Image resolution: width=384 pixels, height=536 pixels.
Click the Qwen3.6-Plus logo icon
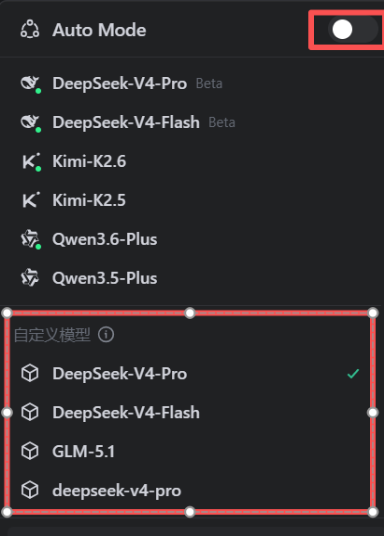[30, 239]
